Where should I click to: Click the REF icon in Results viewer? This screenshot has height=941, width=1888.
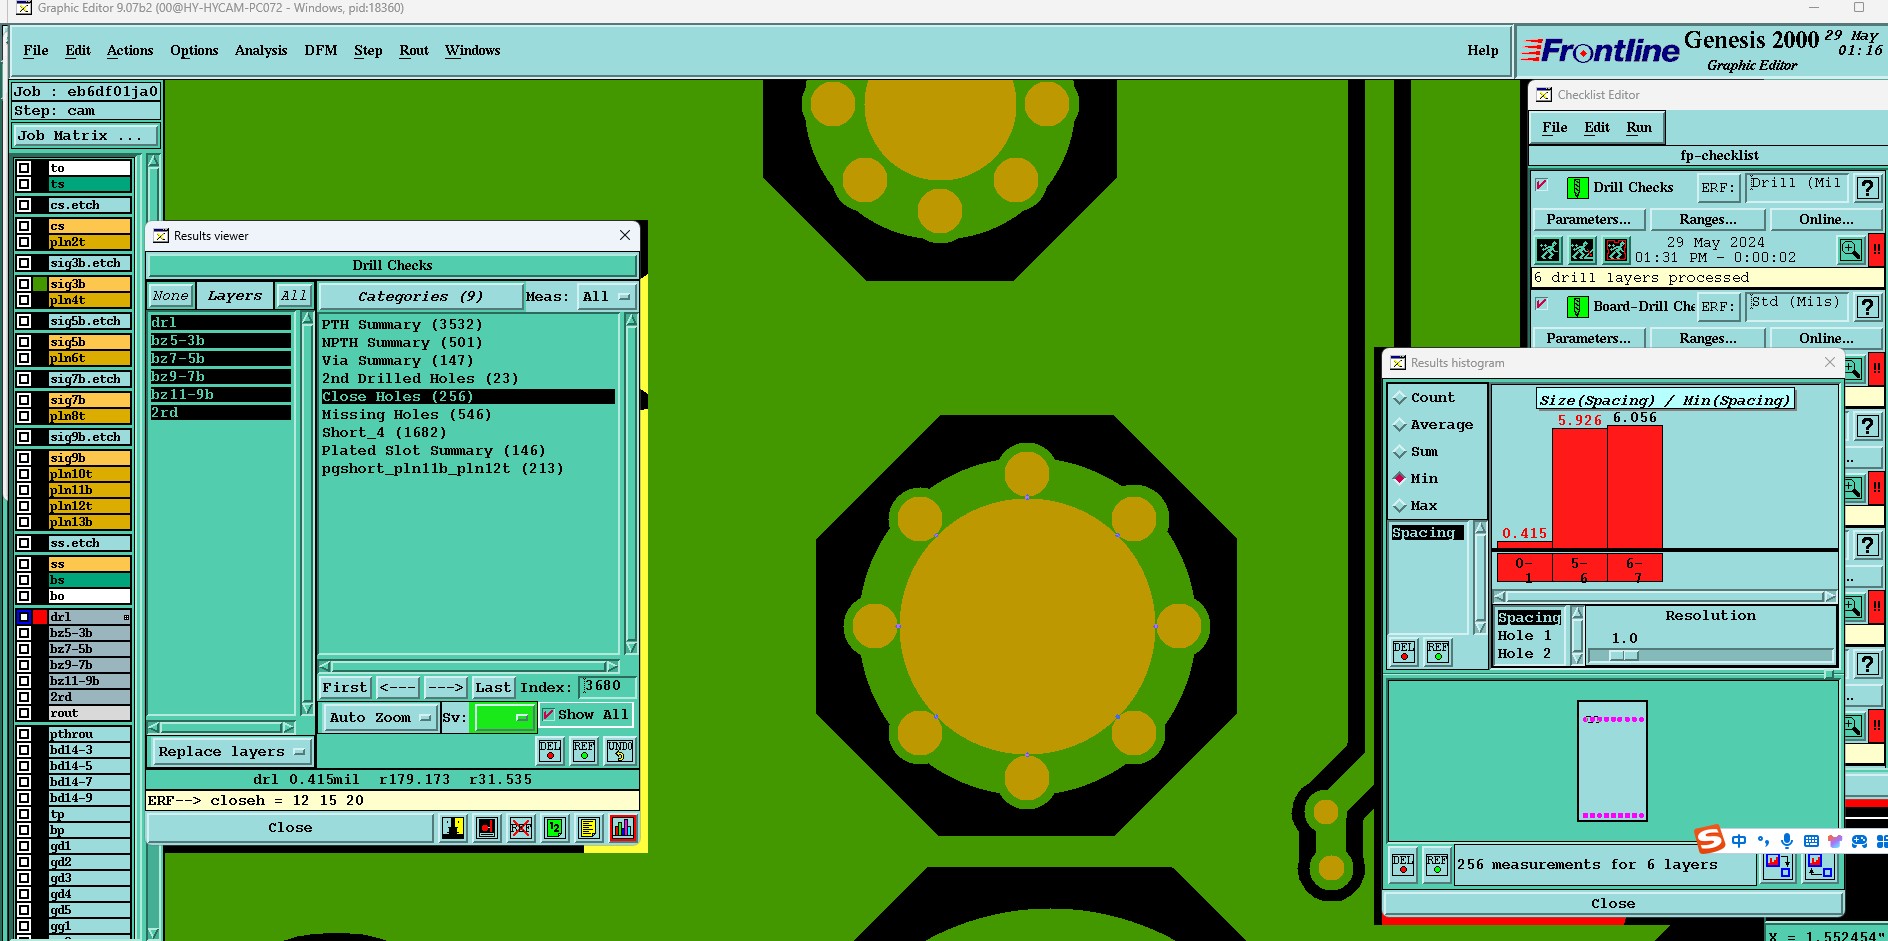tap(584, 751)
